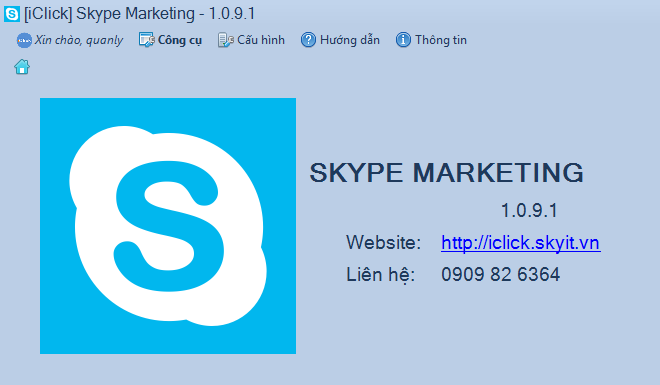Click the Home house icon
Viewport: 660px width, 385px height.
pyautogui.click(x=22, y=67)
